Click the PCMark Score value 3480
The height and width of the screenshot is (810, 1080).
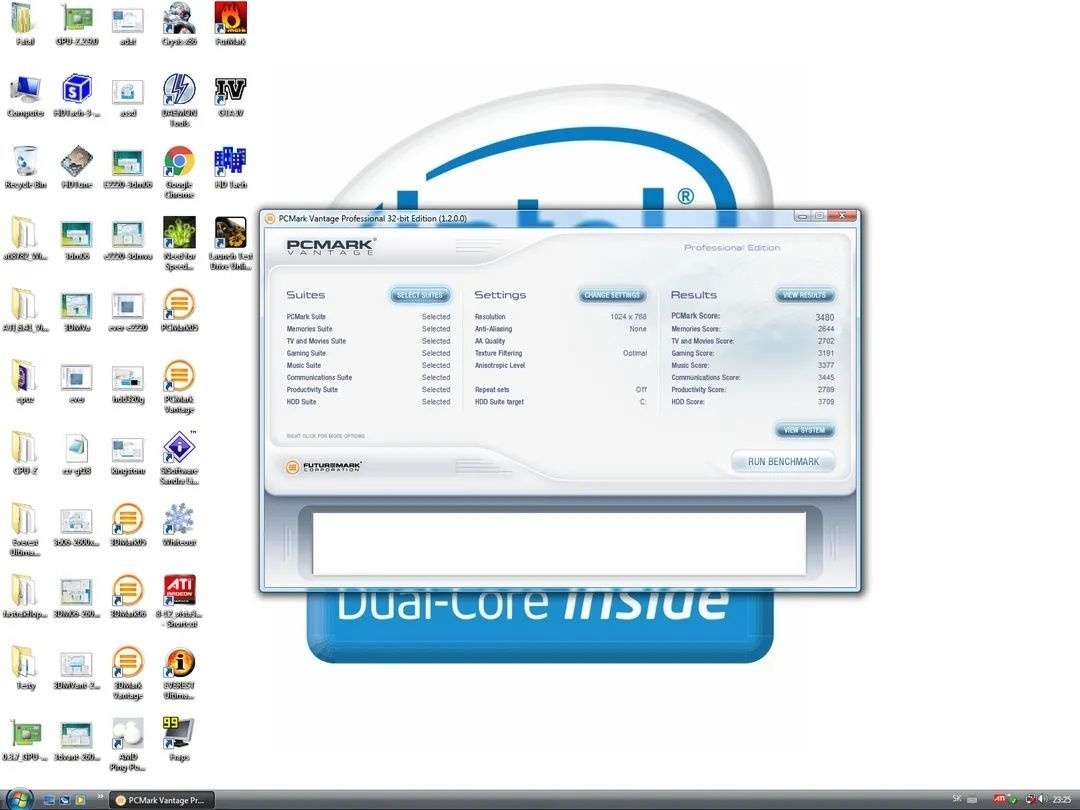824,318
